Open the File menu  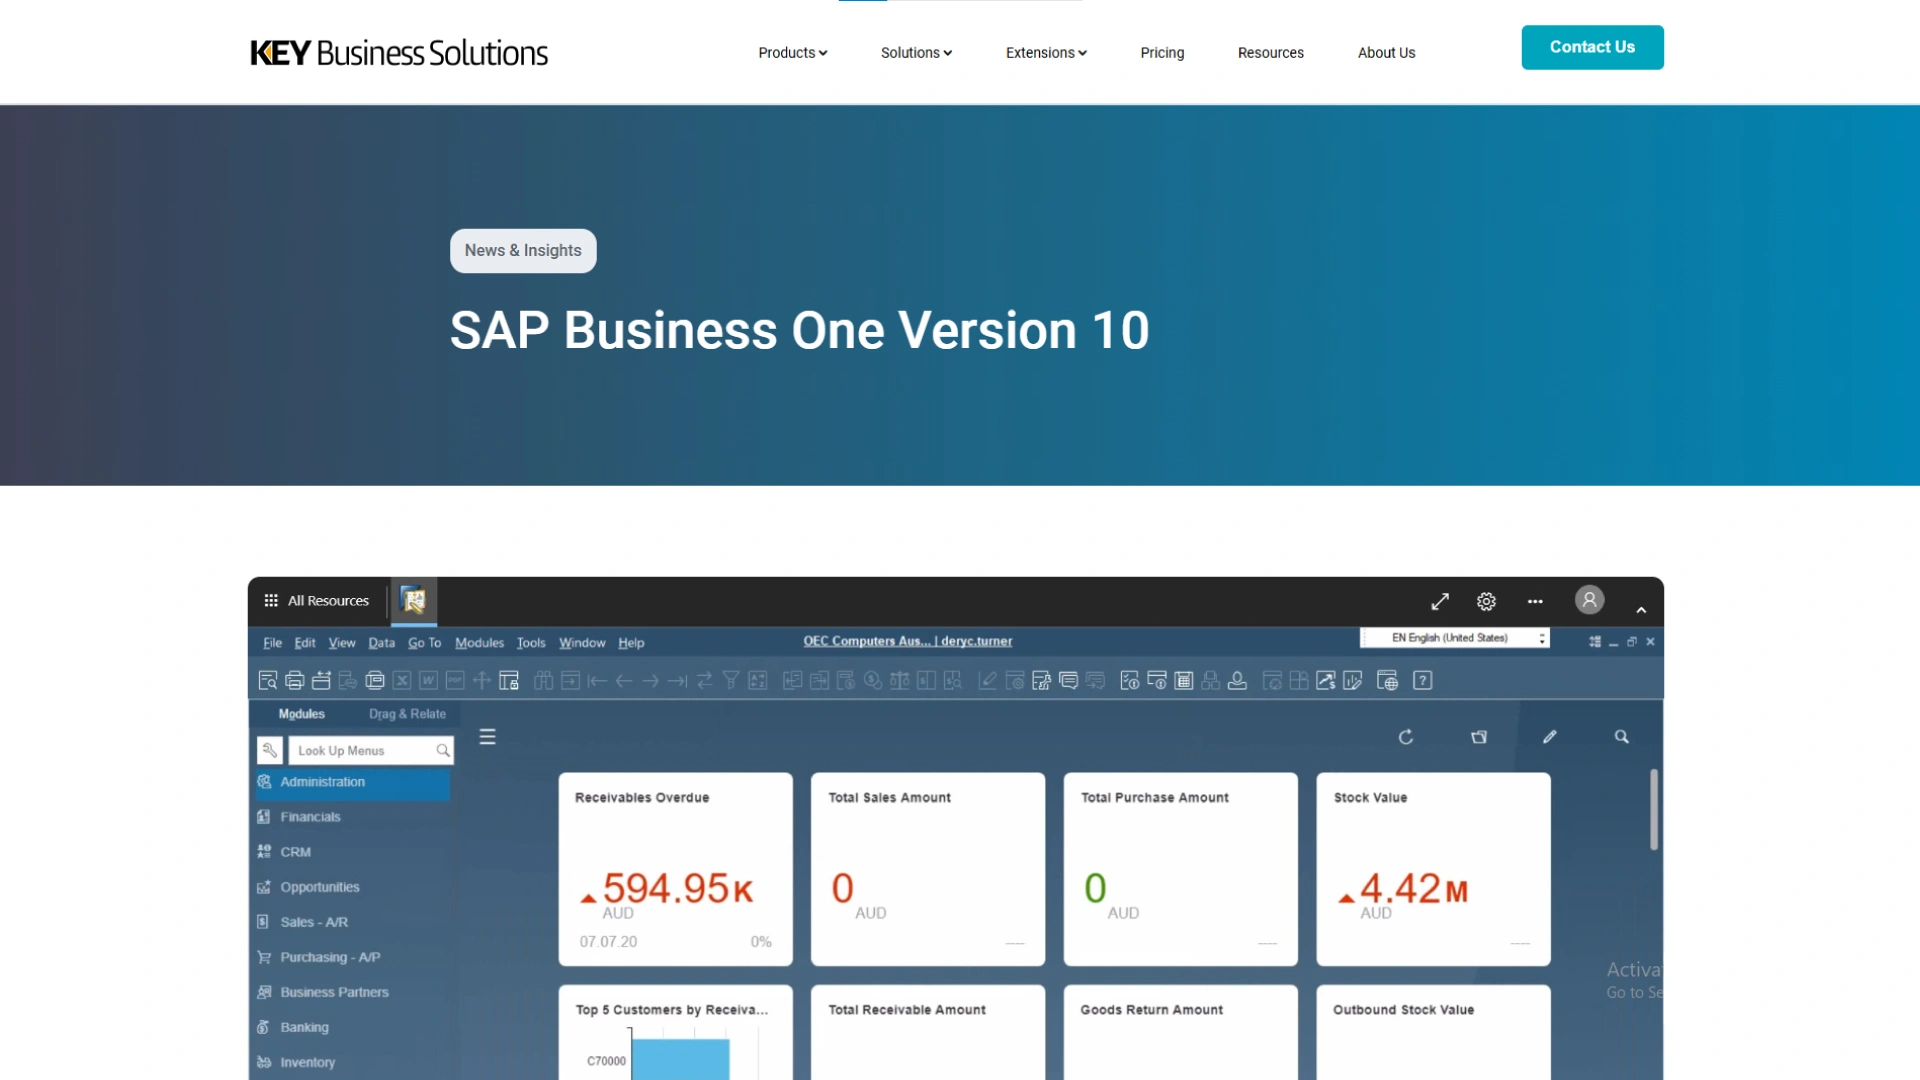coord(272,643)
